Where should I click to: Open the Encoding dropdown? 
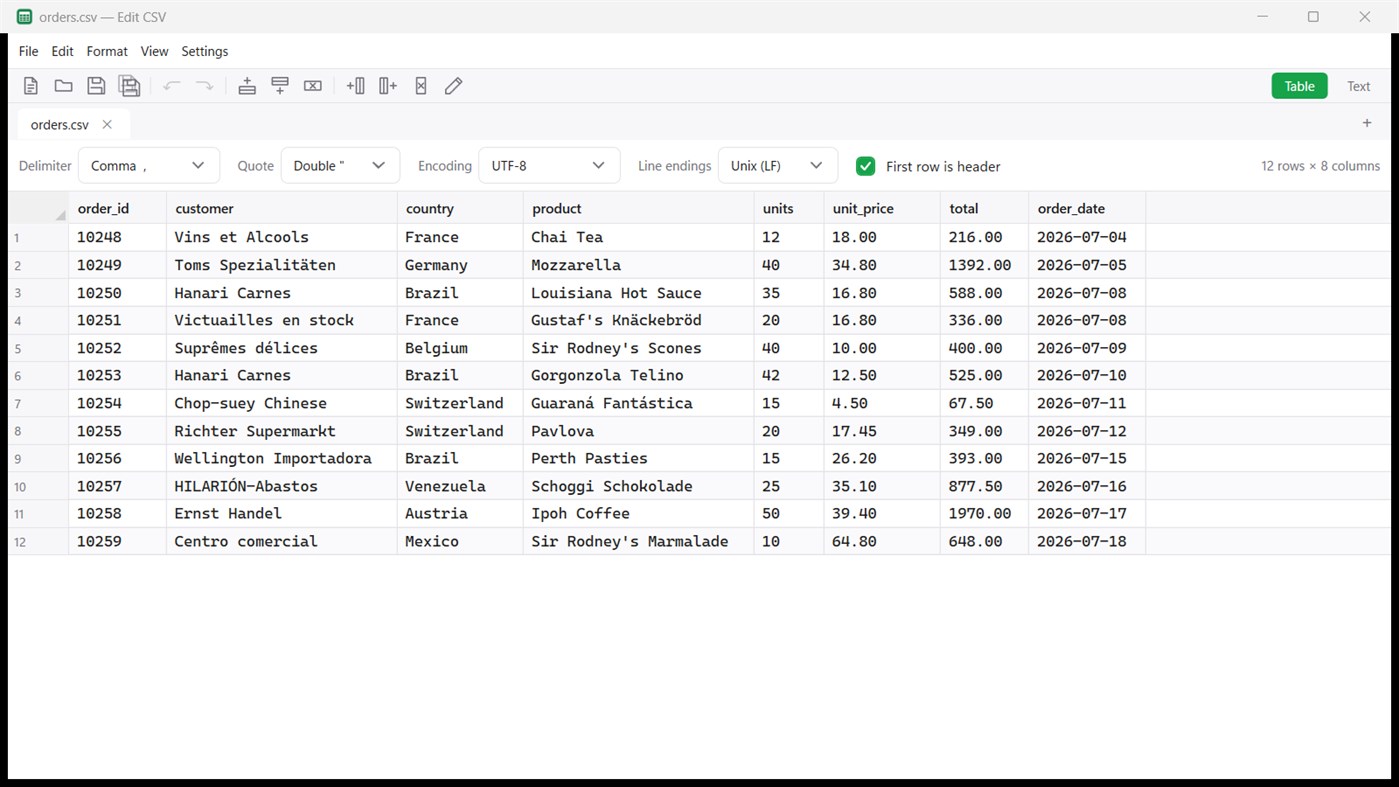click(x=549, y=166)
